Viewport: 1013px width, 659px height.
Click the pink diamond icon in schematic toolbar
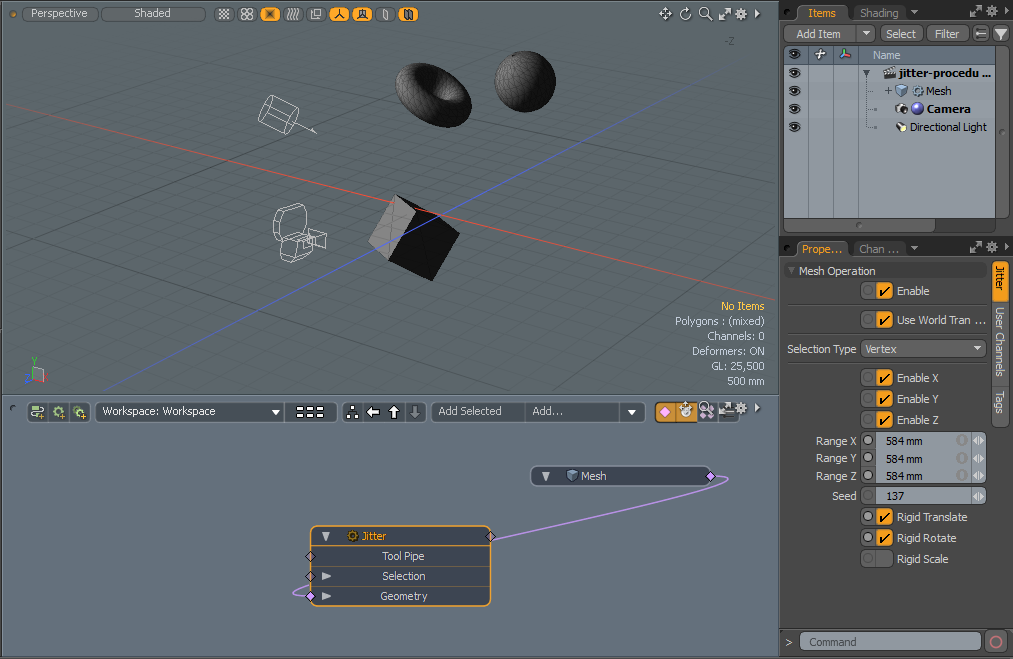665,412
